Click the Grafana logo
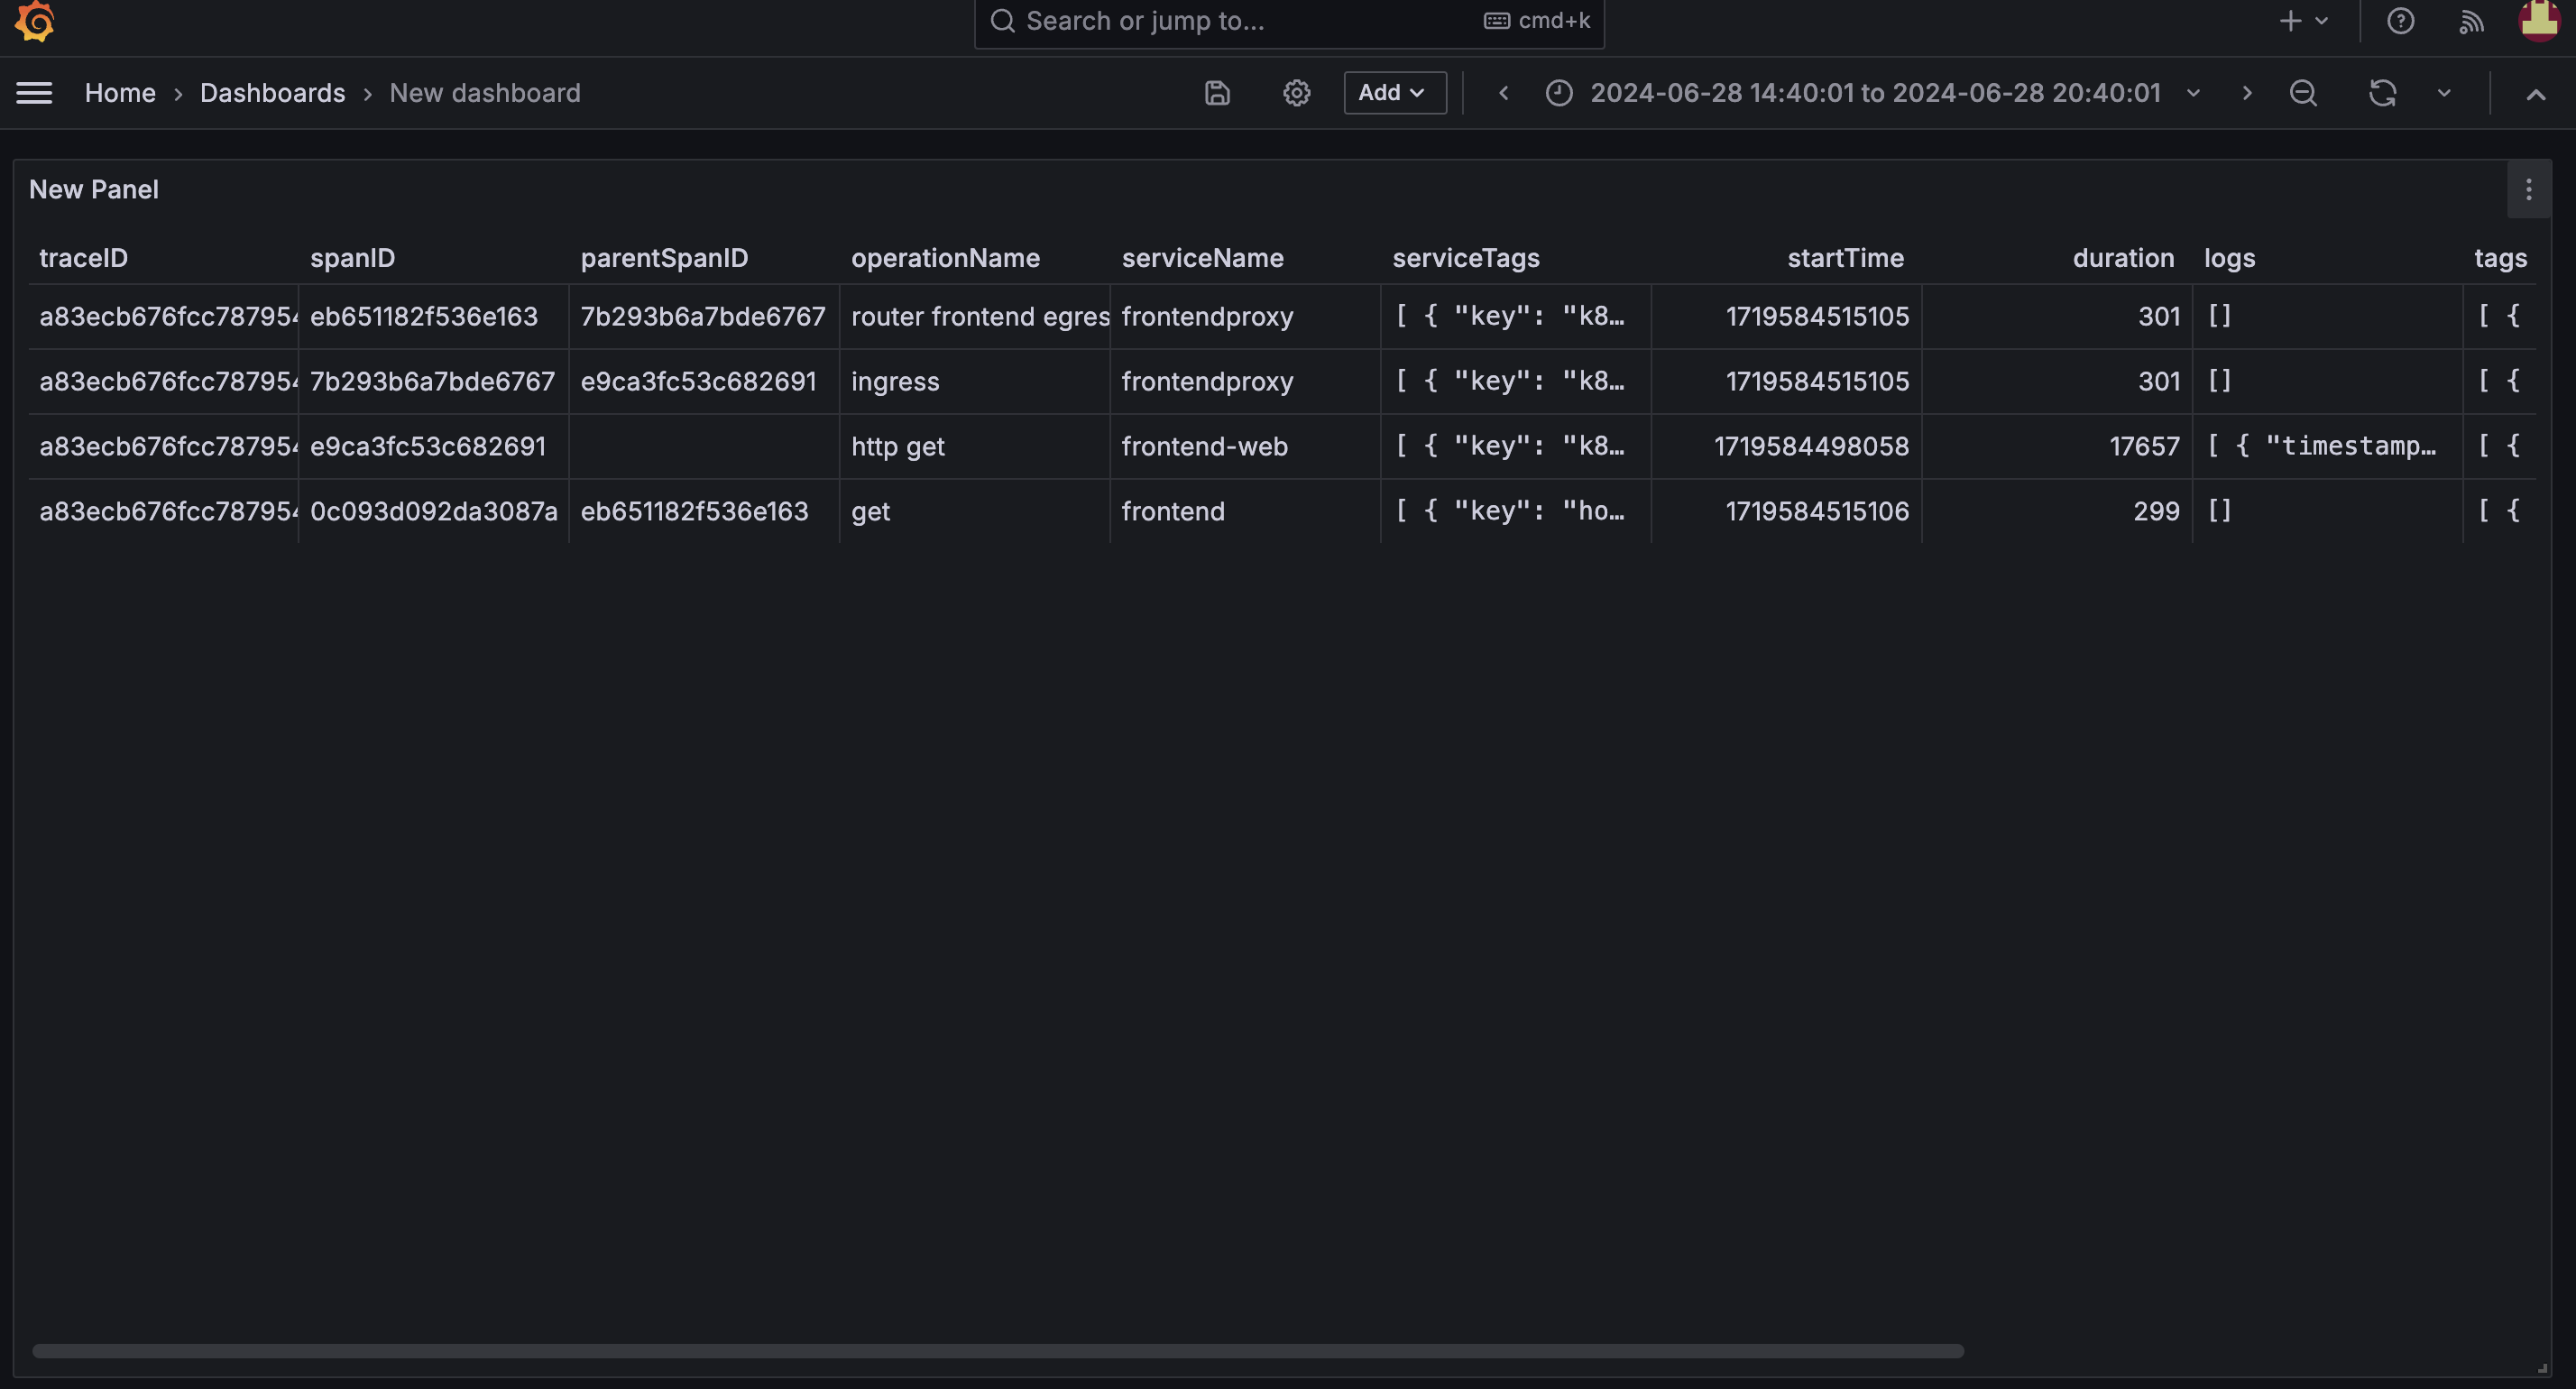2576x1389 pixels. click(x=35, y=21)
